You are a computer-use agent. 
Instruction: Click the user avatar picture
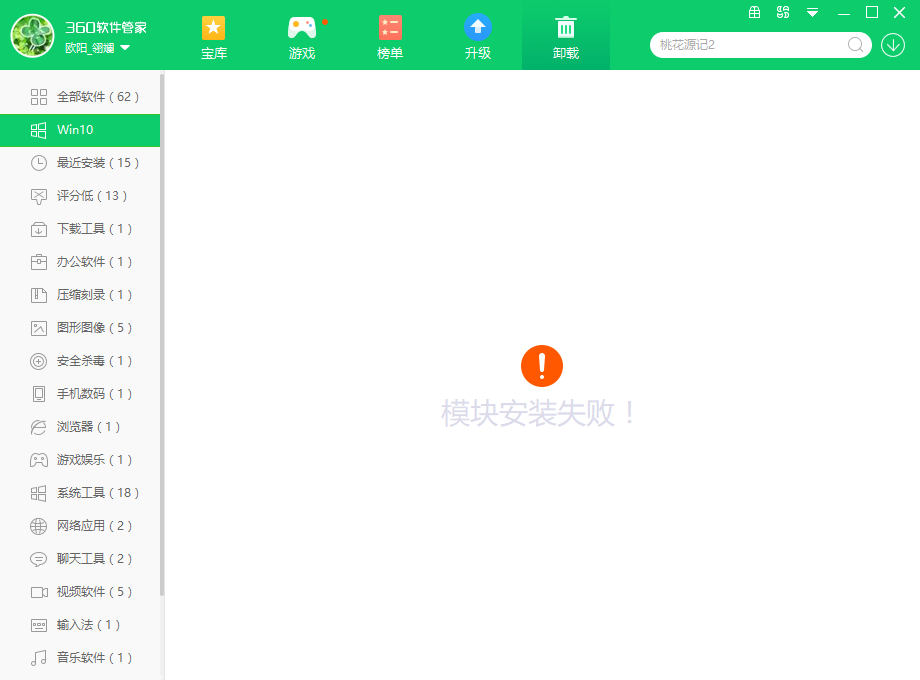click(32, 36)
